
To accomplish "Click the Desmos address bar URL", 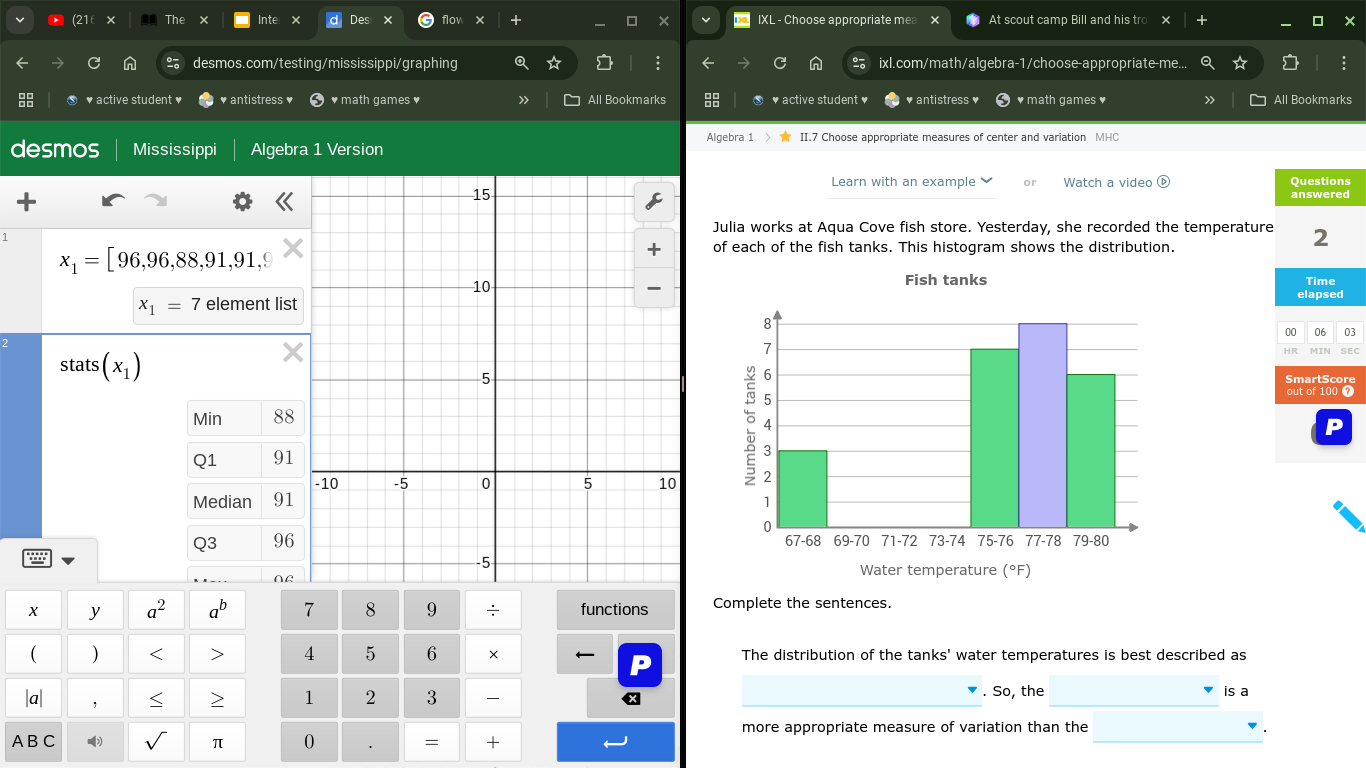I will coord(325,63).
